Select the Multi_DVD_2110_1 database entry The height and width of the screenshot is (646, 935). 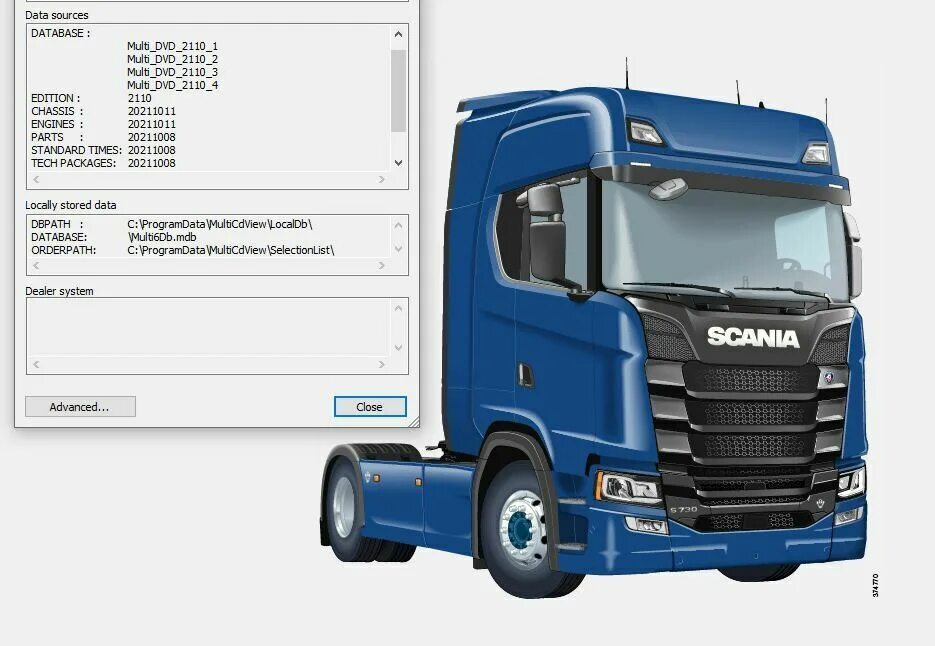(x=172, y=45)
